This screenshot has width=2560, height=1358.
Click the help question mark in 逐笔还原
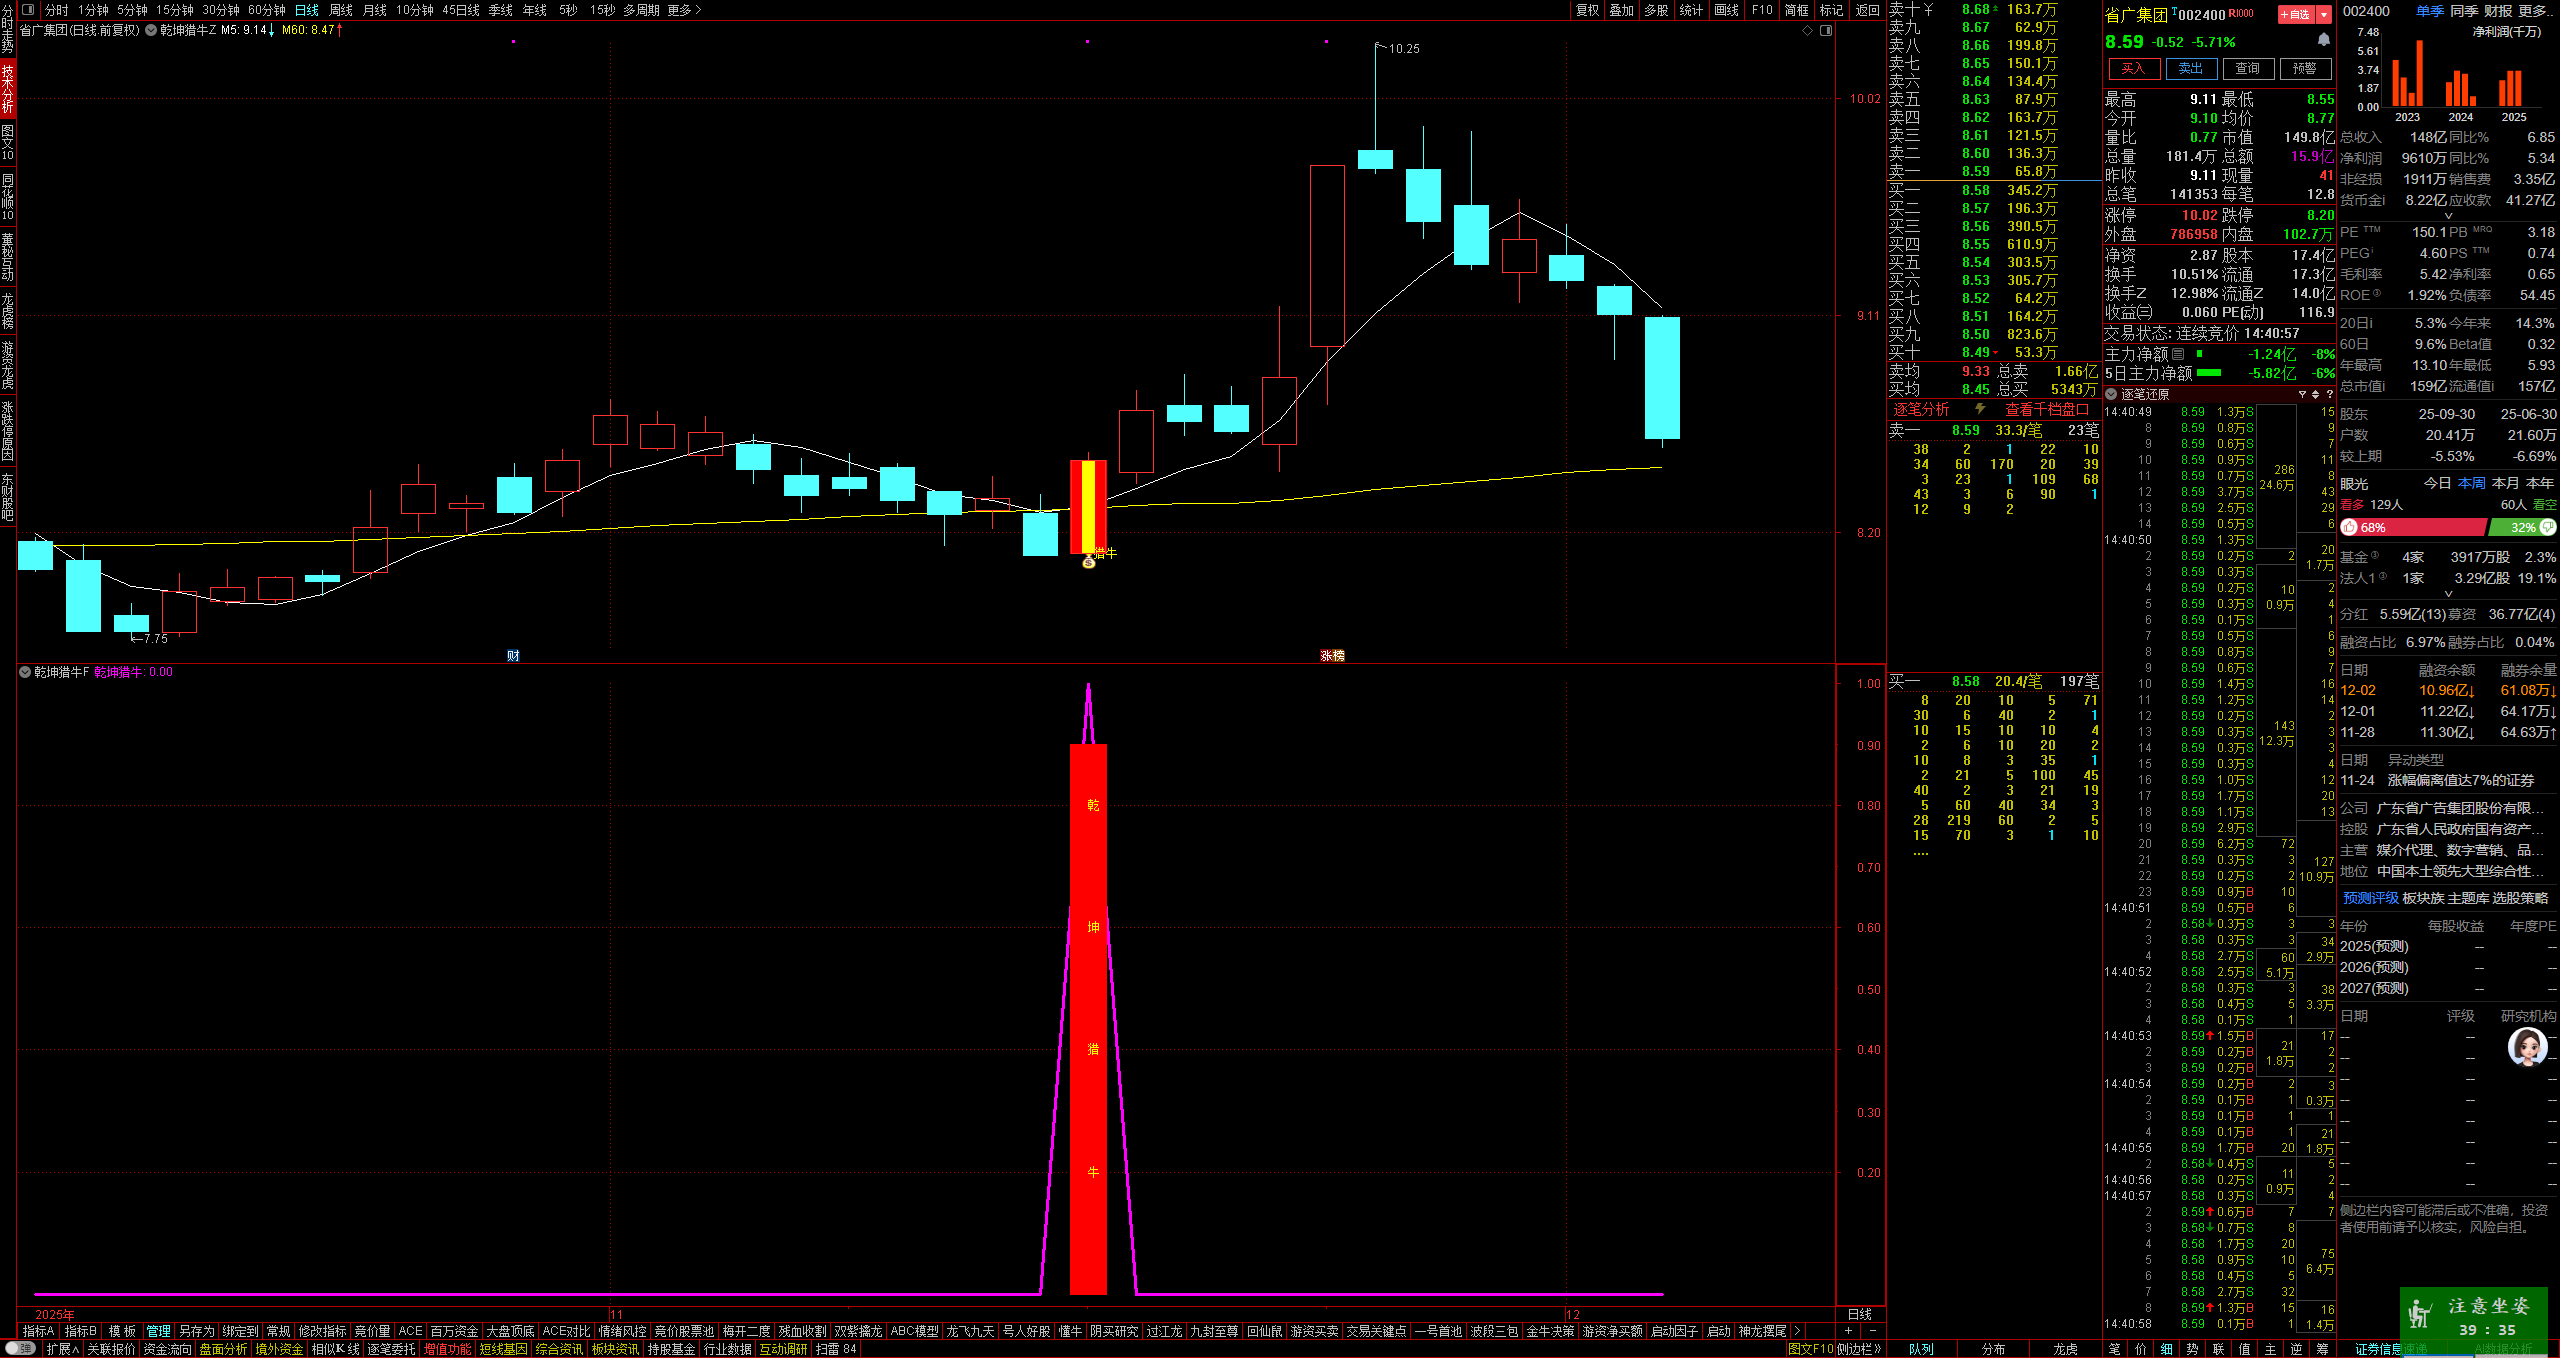[x=2329, y=394]
